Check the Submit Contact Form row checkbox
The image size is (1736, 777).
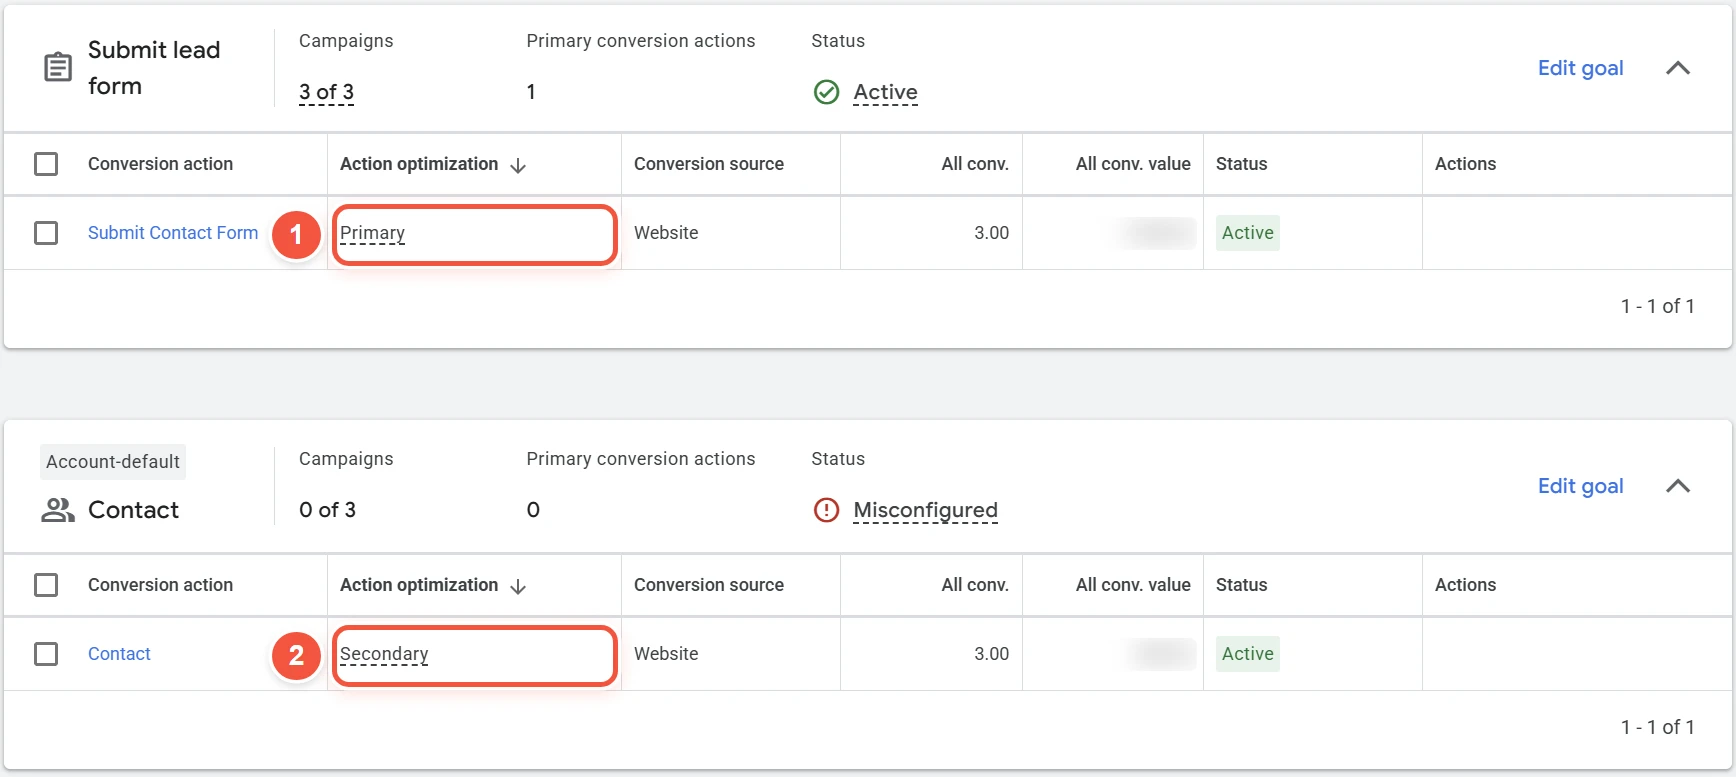pos(46,233)
